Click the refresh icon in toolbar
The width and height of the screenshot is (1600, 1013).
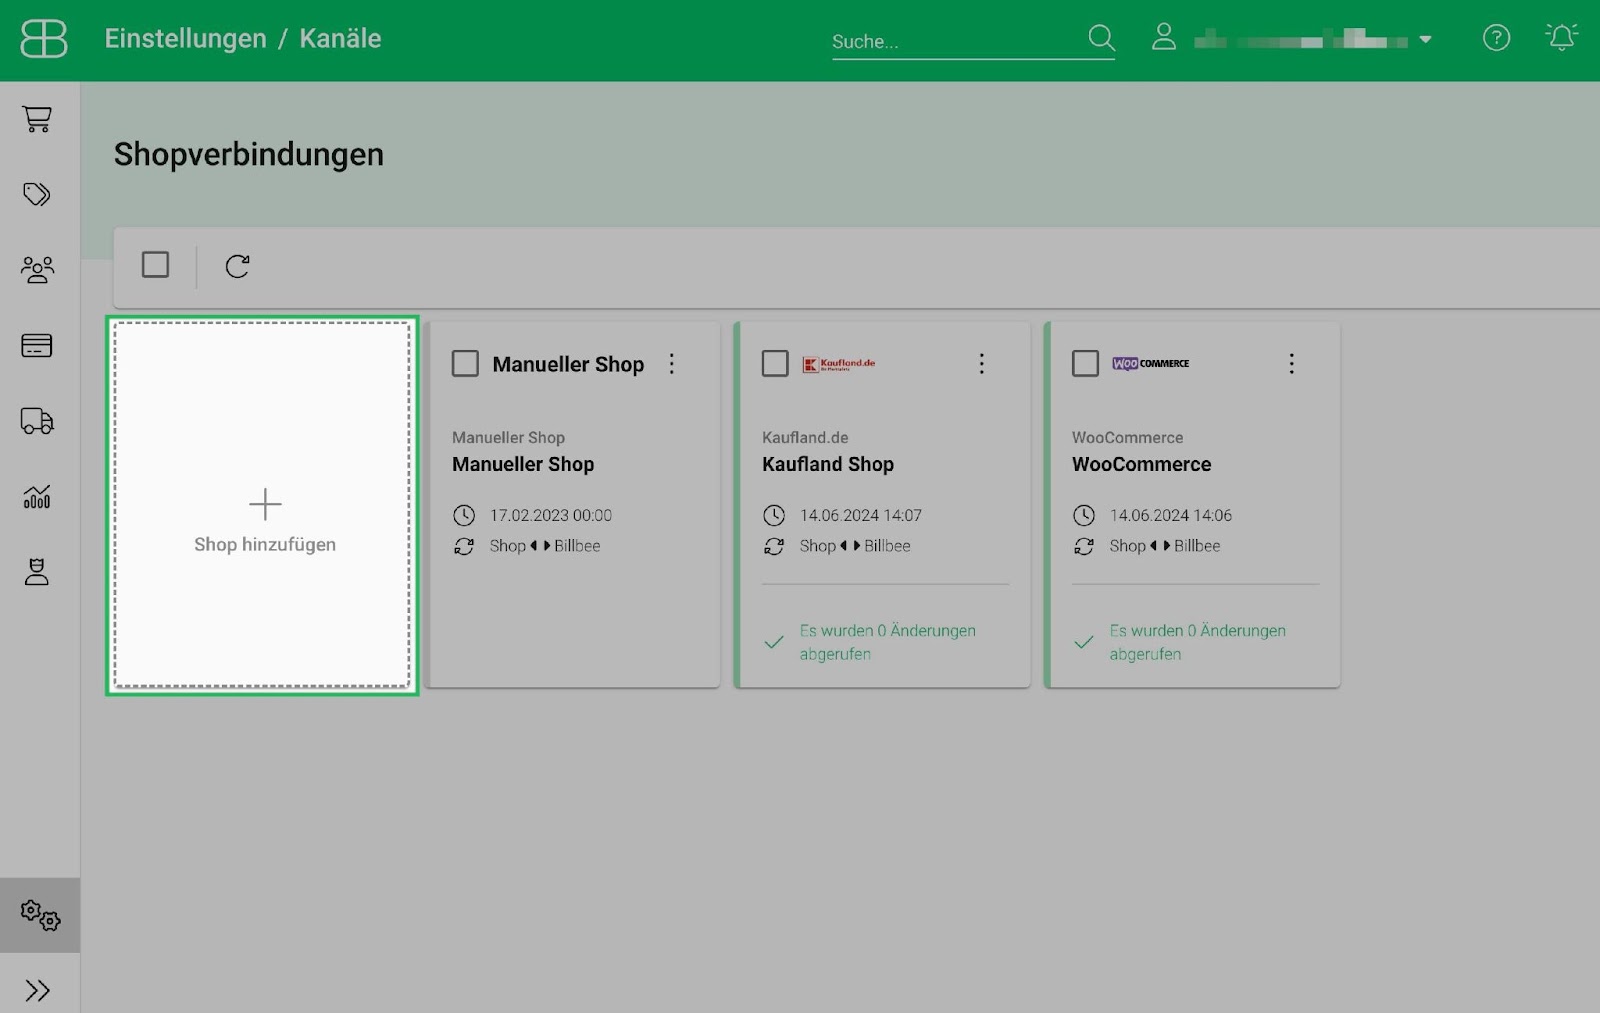237,266
